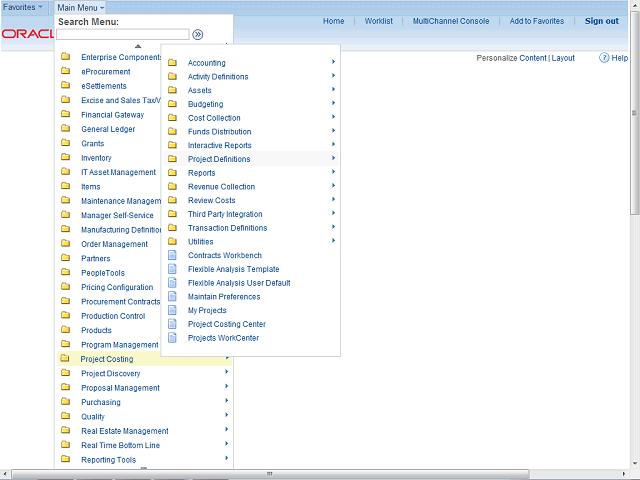The image size is (640, 480).
Task: Click the search go arrow button
Action: coord(198,34)
